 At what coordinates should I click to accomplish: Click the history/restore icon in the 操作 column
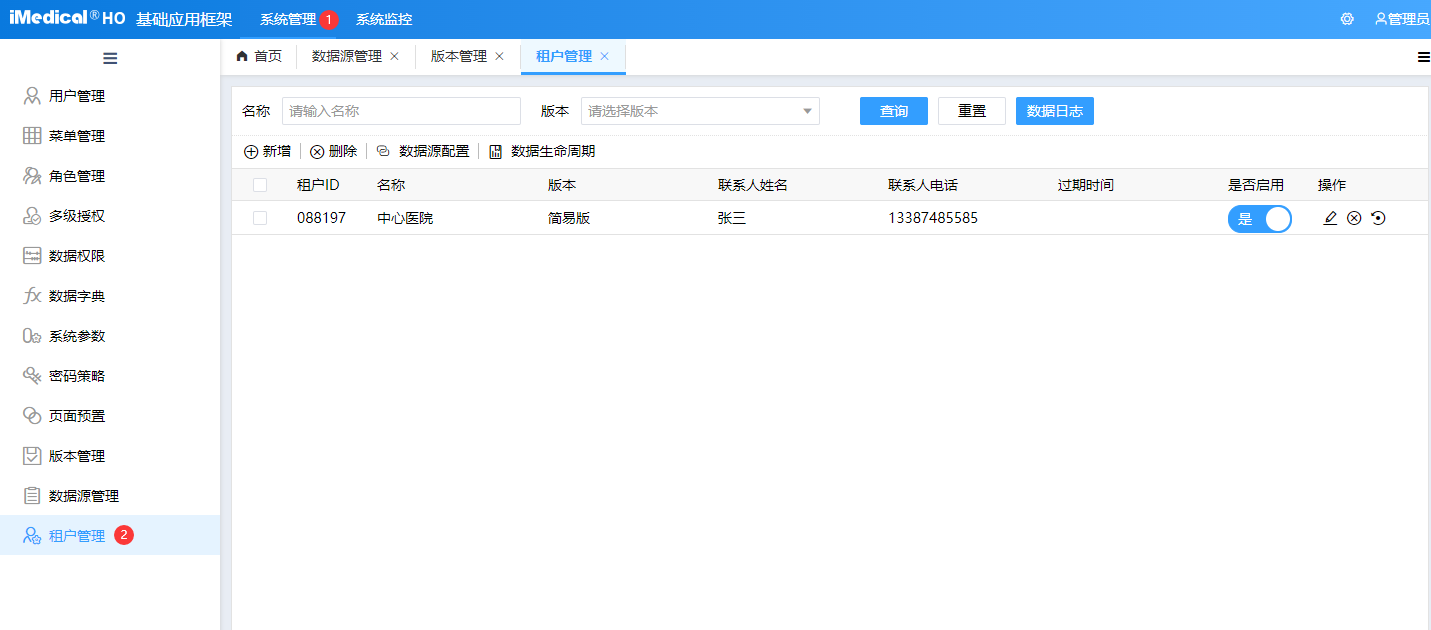coord(1378,217)
